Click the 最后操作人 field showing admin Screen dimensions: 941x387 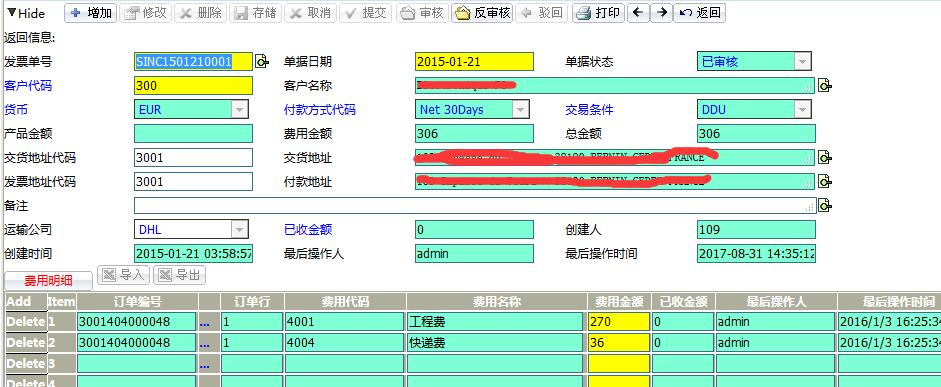(474, 253)
